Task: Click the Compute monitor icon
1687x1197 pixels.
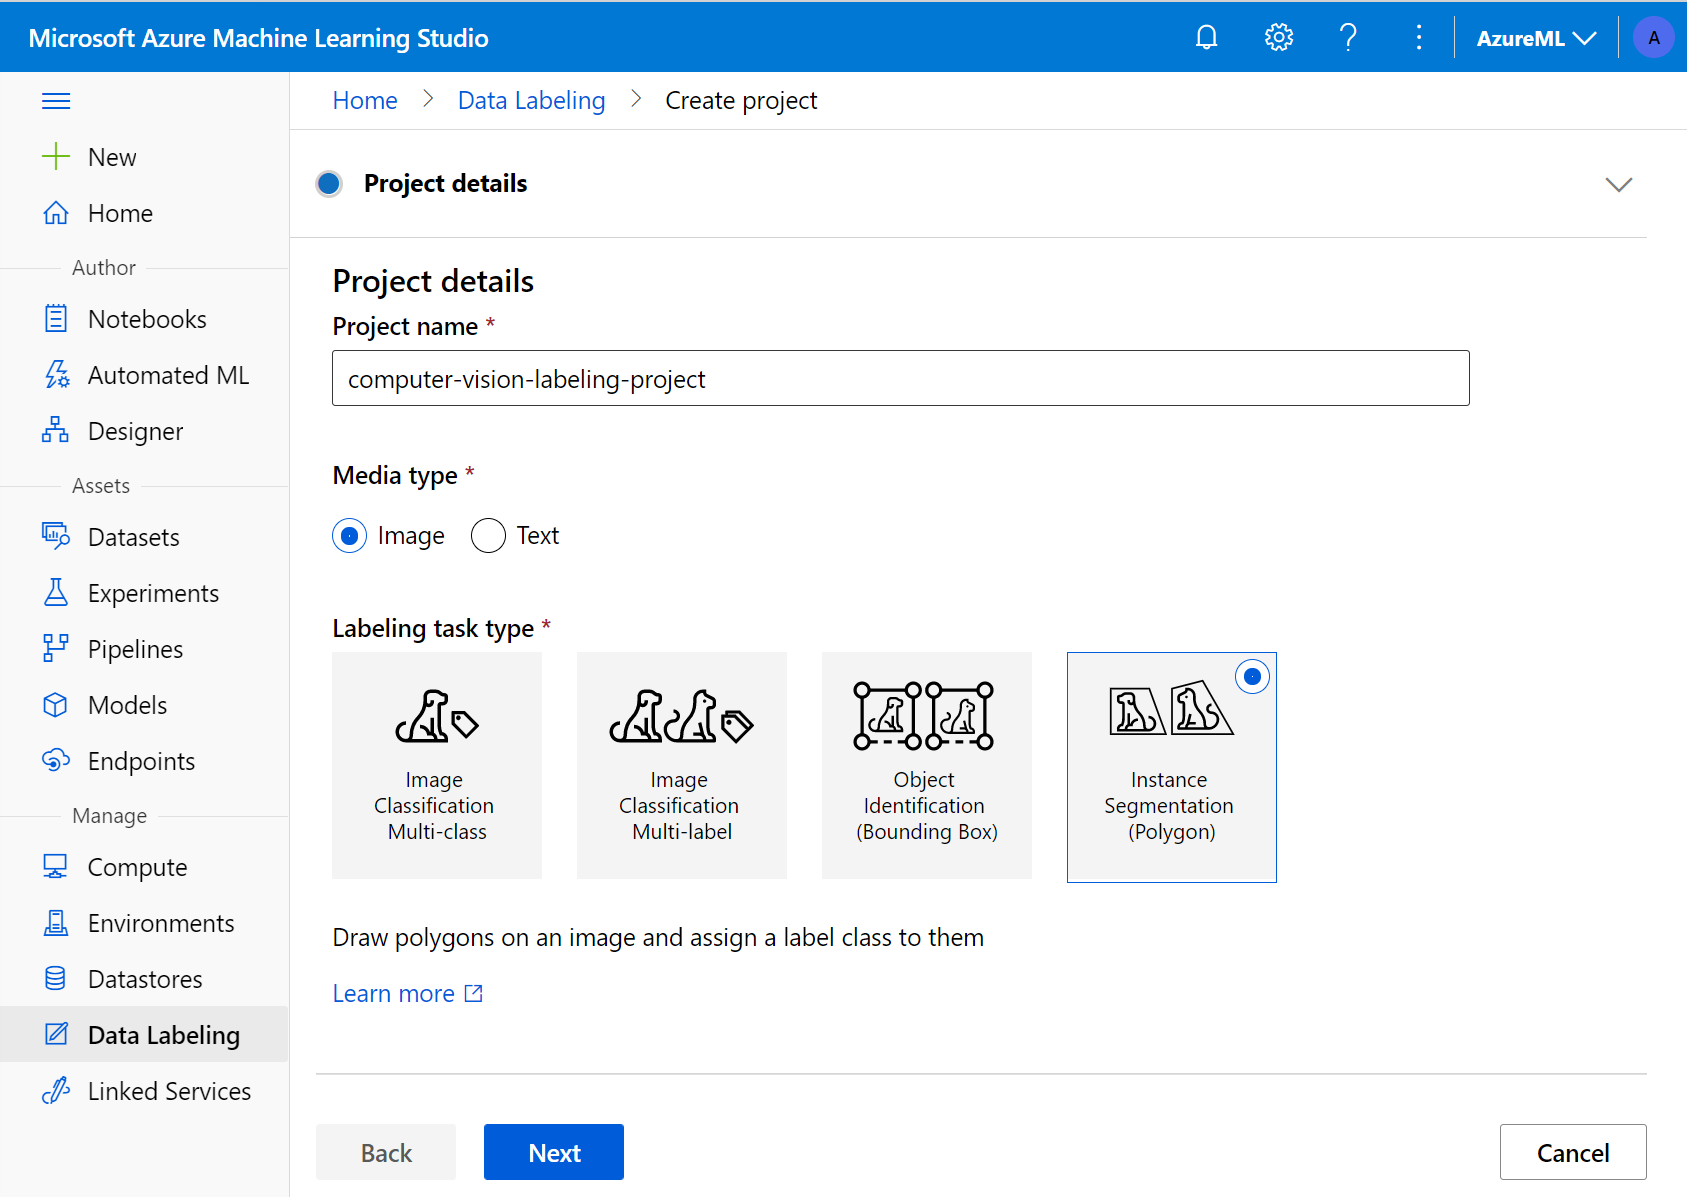Action: tap(56, 867)
